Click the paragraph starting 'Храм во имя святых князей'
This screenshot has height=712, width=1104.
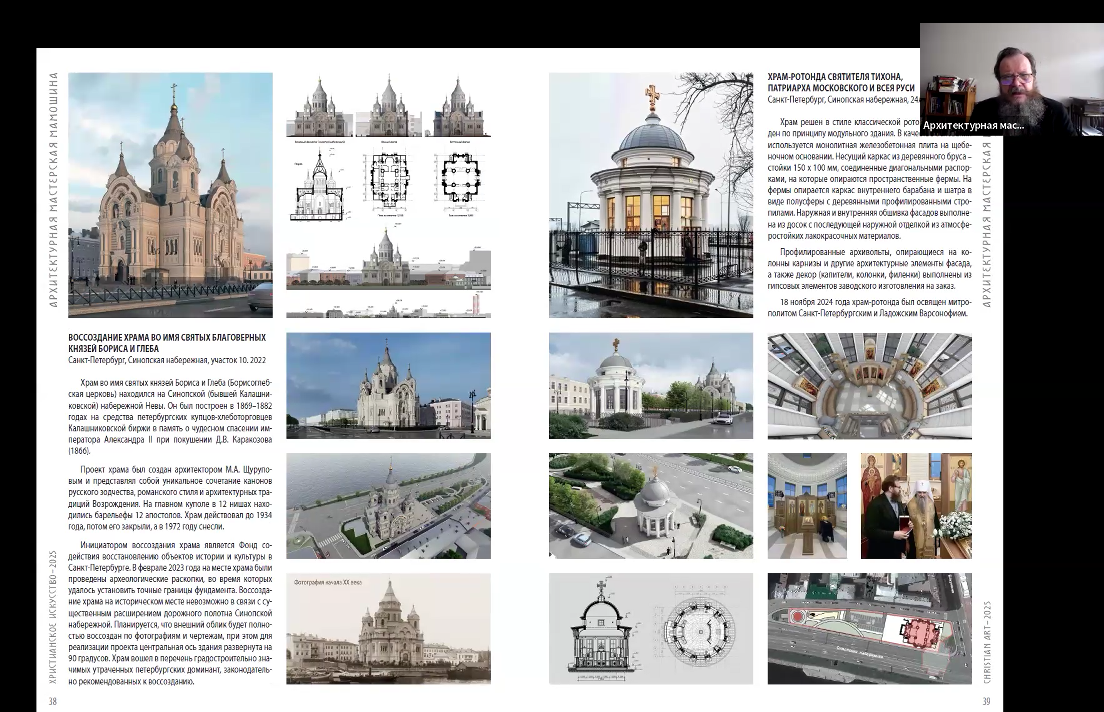click(170, 416)
